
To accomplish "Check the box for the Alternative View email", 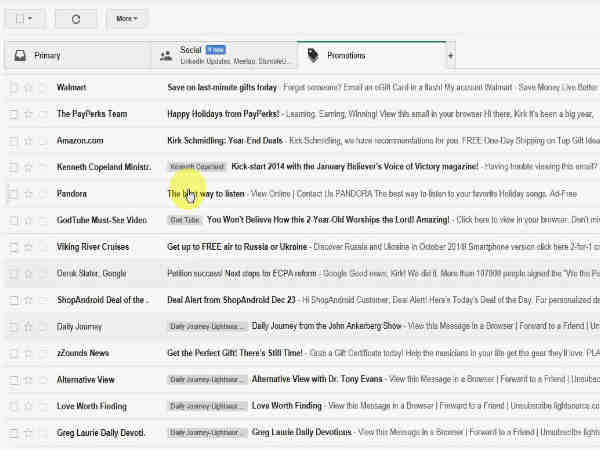I will pyautogui.click(x=14, y=380).
